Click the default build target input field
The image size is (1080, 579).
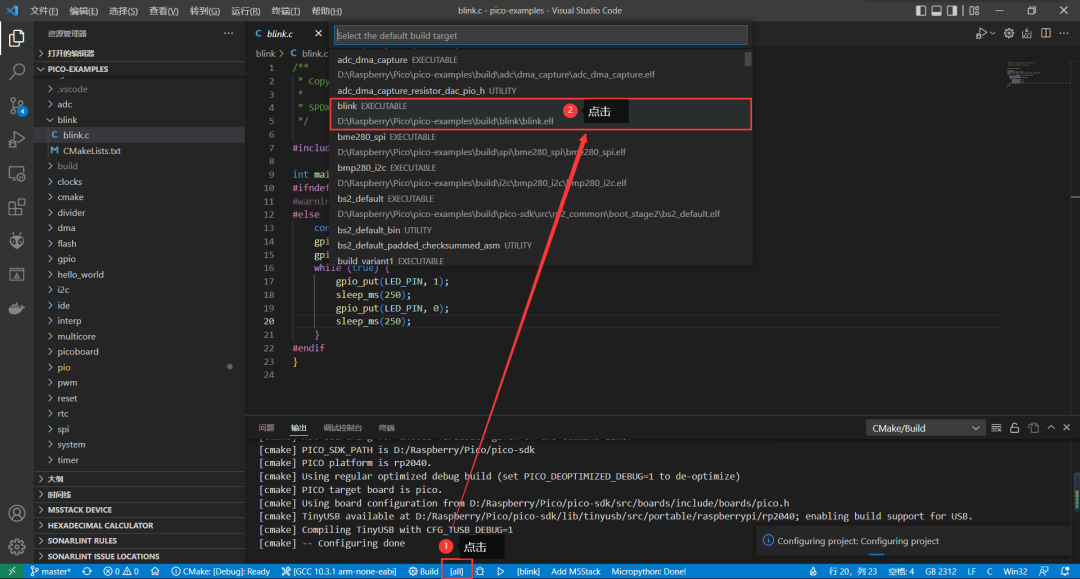540,35
